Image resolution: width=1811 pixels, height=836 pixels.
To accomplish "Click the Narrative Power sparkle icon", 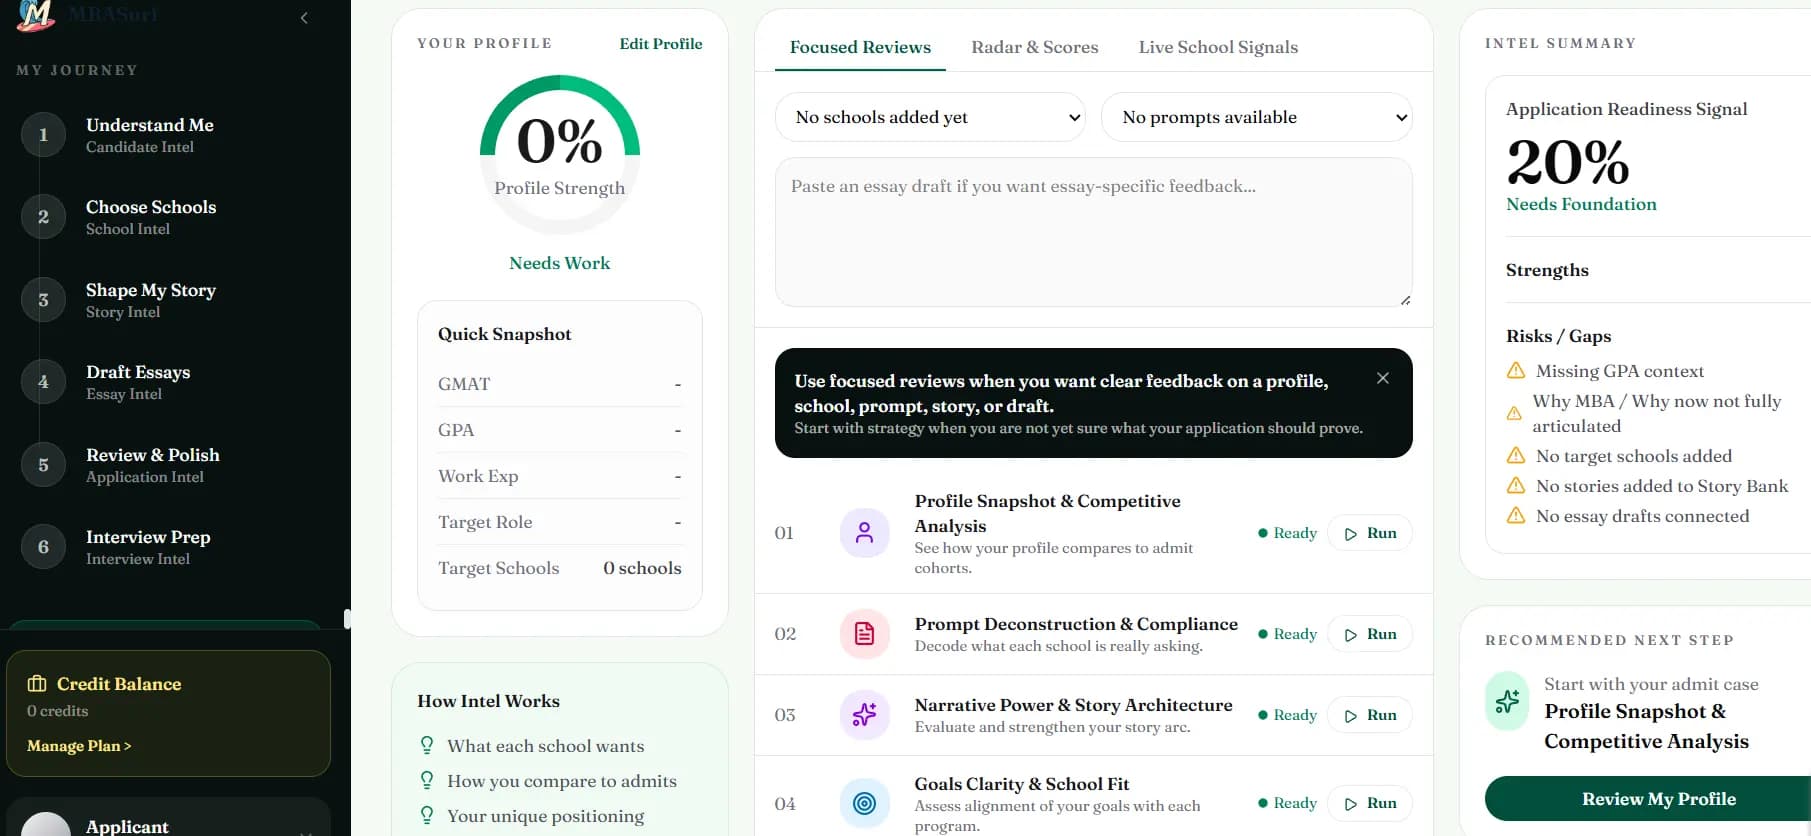I will [x=864, y=715].
